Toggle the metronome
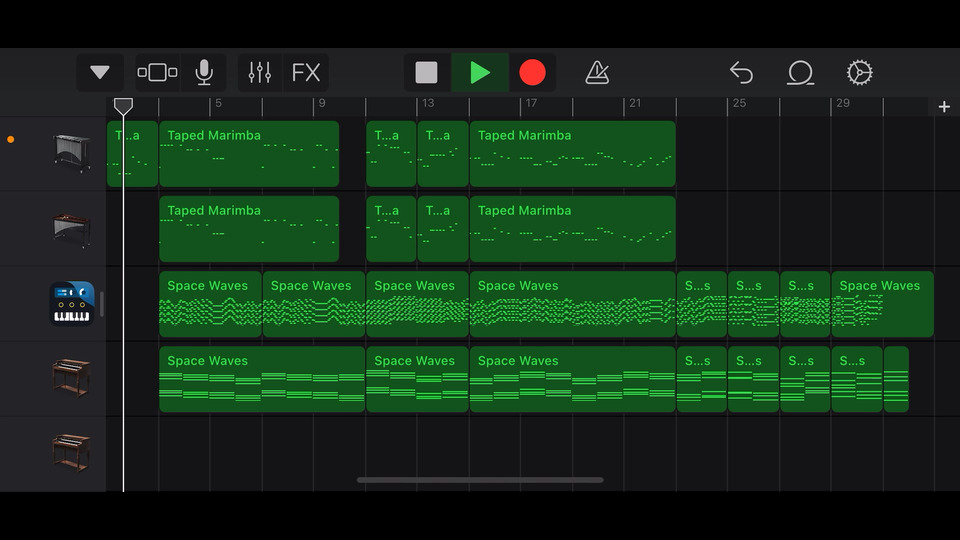The height and width of the screenshot is (540, 960). (597, 72)
